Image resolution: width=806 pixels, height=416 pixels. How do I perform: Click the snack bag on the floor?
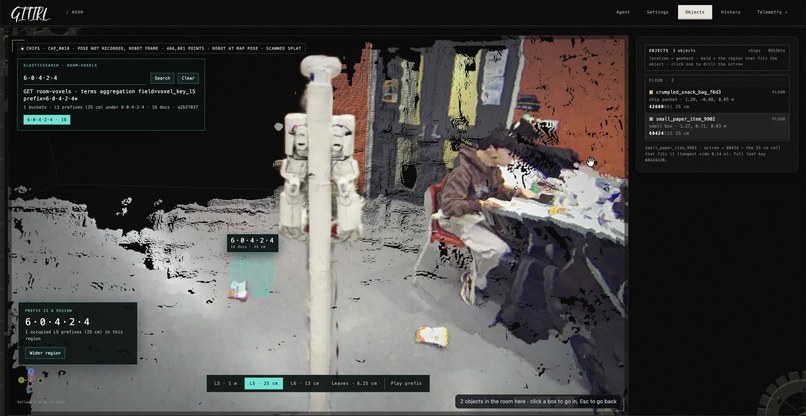pyautogui.click(x=432, y=336)
